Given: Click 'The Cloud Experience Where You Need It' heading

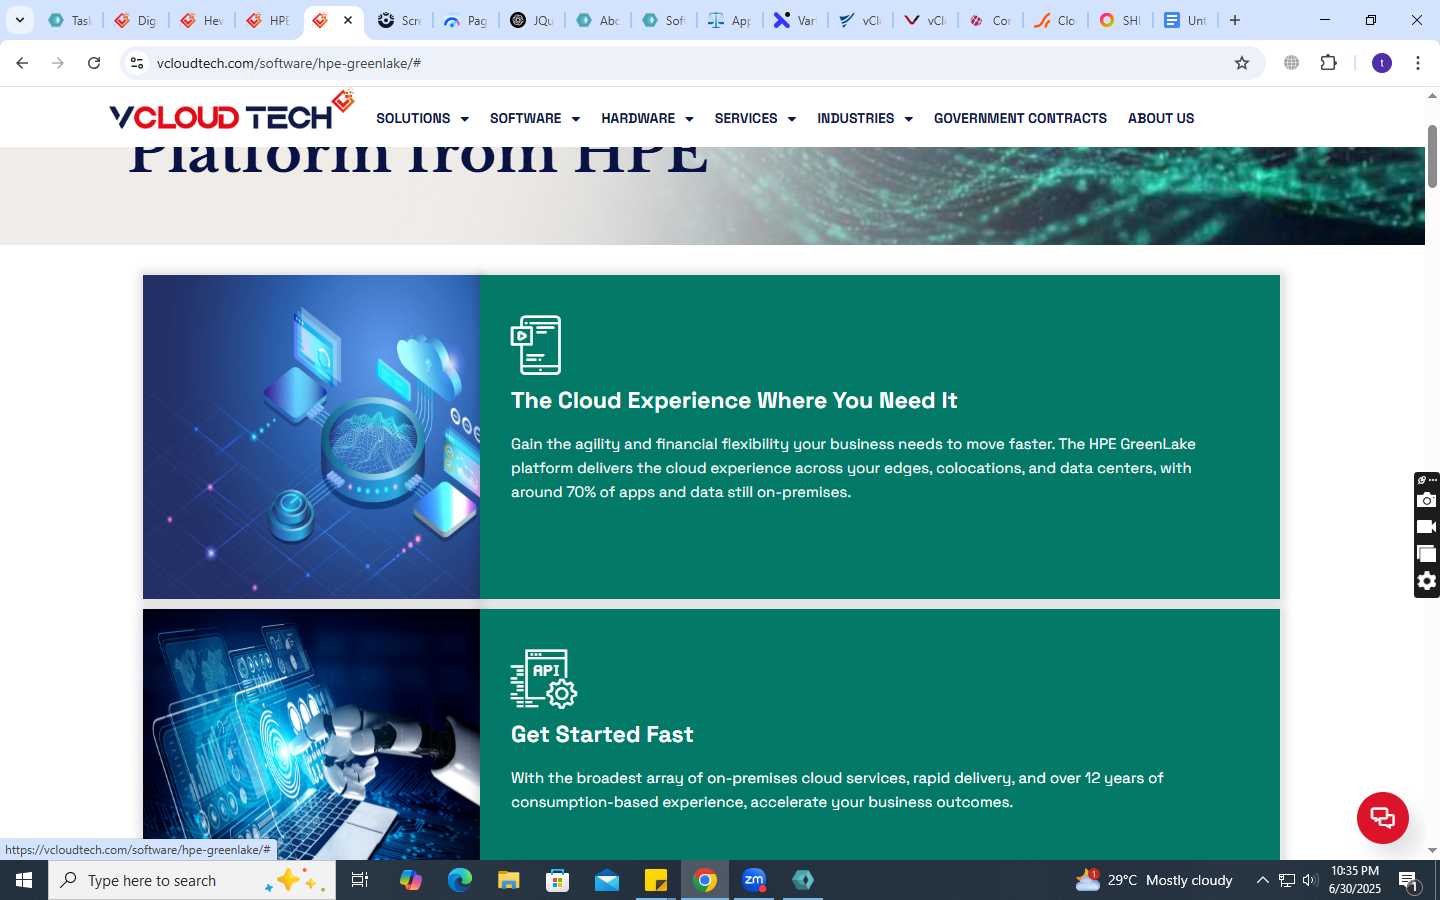Looking at the screenshot, I should 734,400.
